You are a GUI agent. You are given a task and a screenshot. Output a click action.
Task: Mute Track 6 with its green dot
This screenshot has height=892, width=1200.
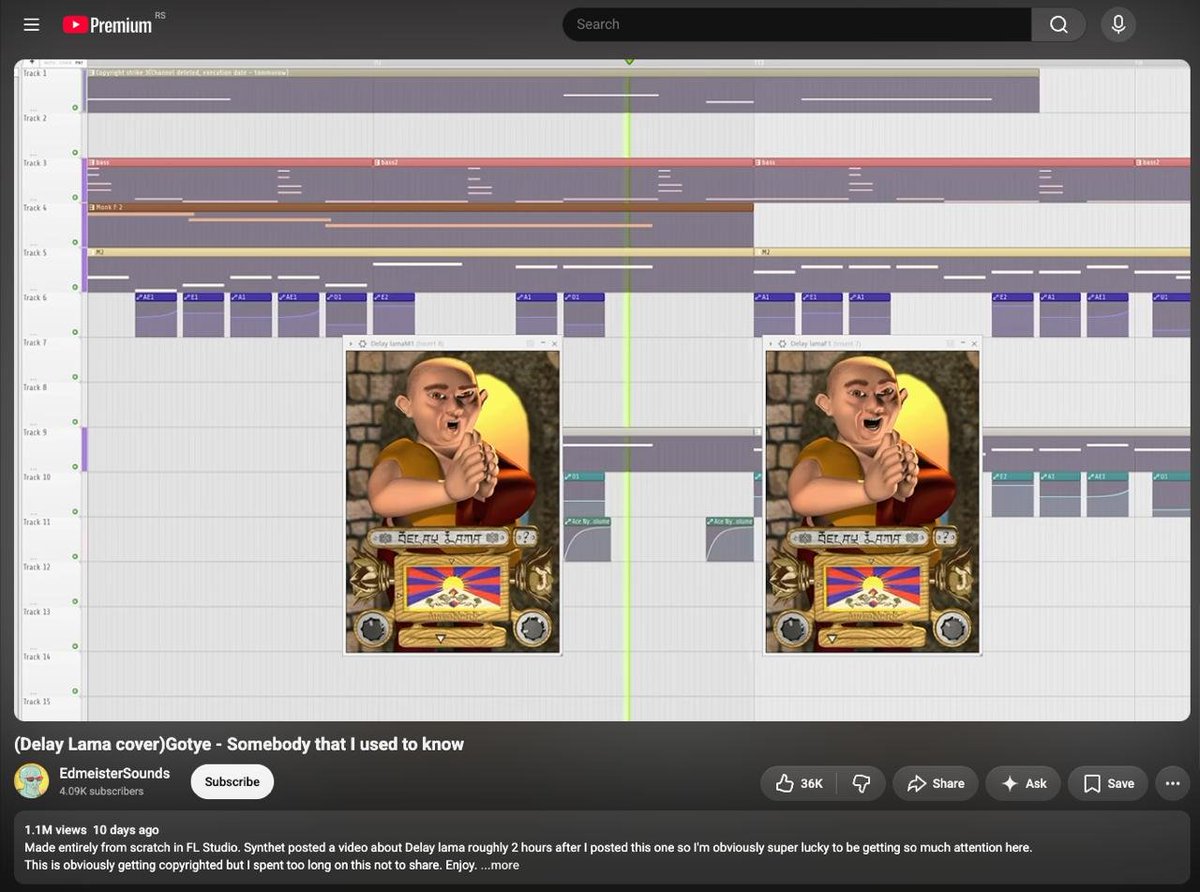pos(75,332)
